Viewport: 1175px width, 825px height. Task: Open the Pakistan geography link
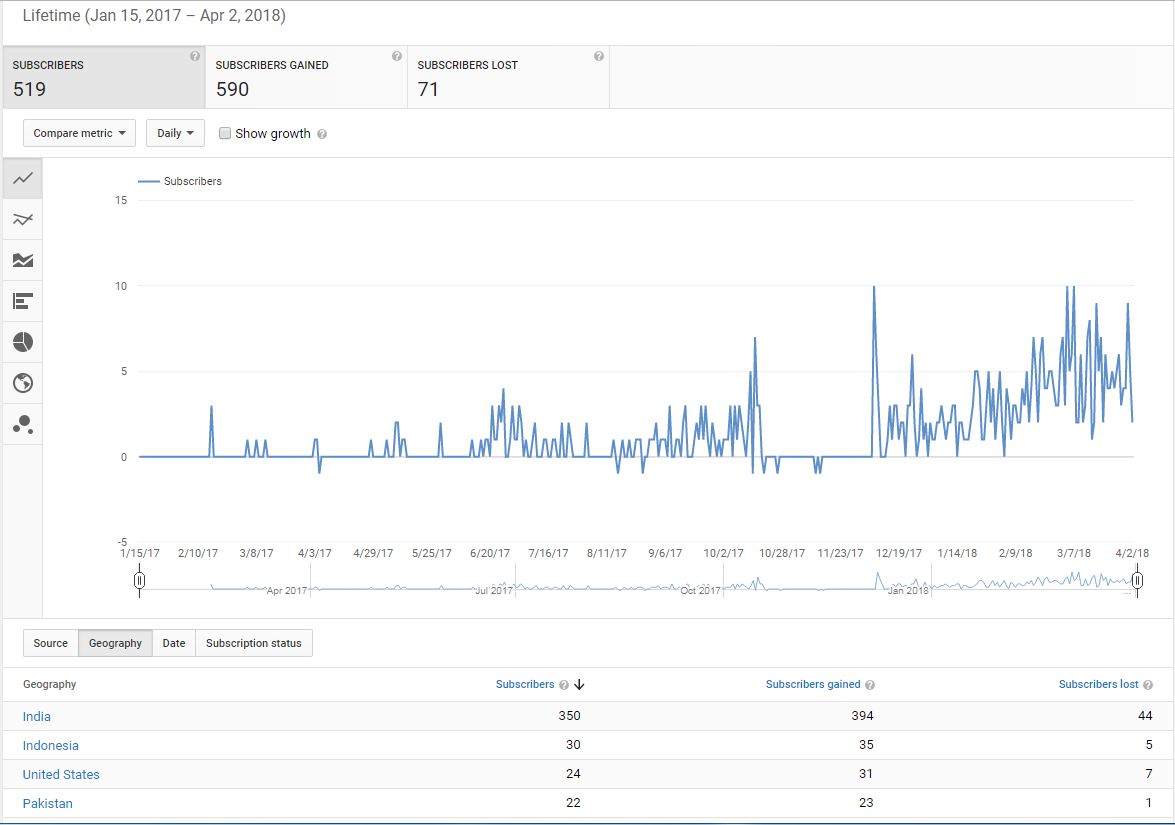point(47,803)
